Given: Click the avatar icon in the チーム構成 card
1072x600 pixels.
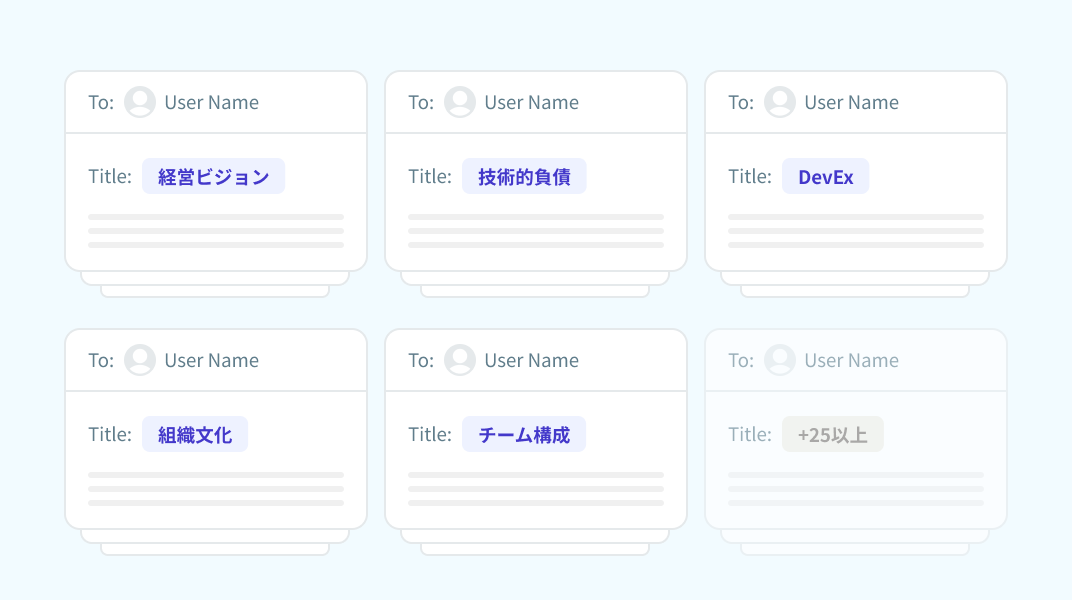Looking at the screenshot, I should pyautogui.click(x=459, y=359).
